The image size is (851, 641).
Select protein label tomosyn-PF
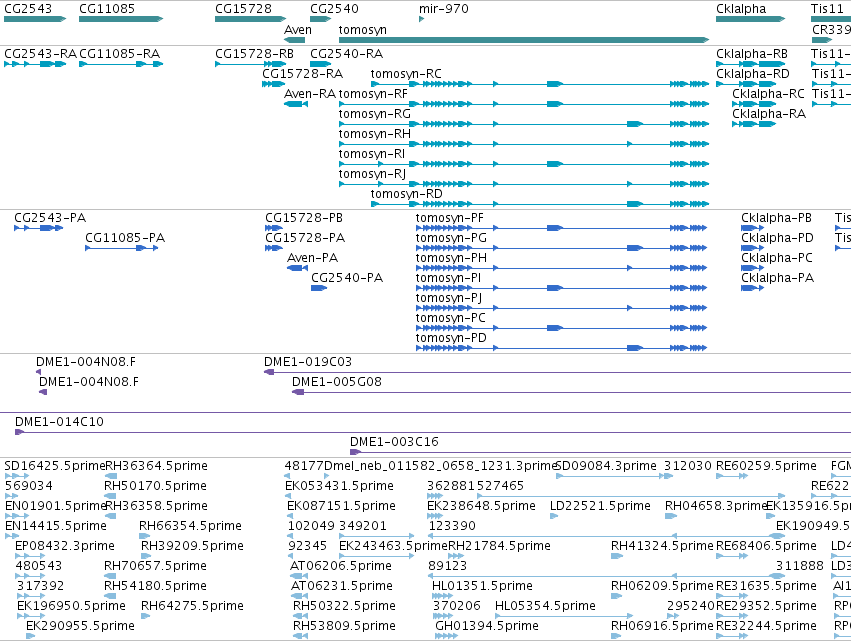tap(449, 218)
